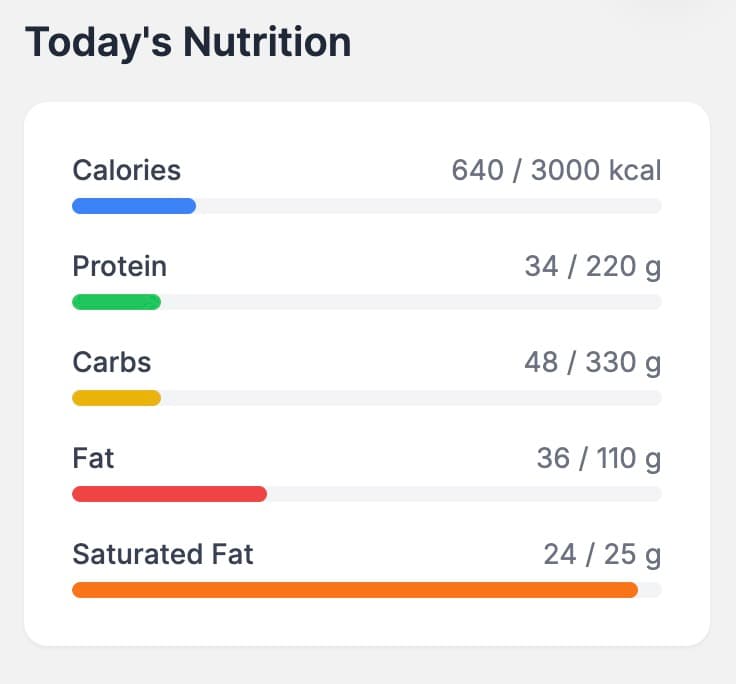Select the Saturated Fat label
This screenshot has width=736, height=684.
[163, 554]
